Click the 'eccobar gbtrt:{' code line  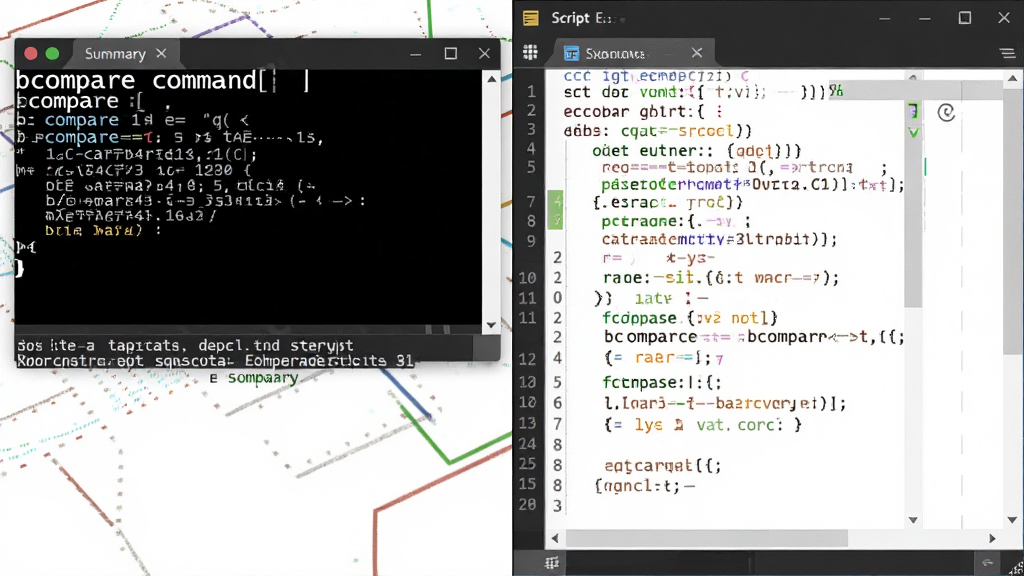[x=643, y=112]
